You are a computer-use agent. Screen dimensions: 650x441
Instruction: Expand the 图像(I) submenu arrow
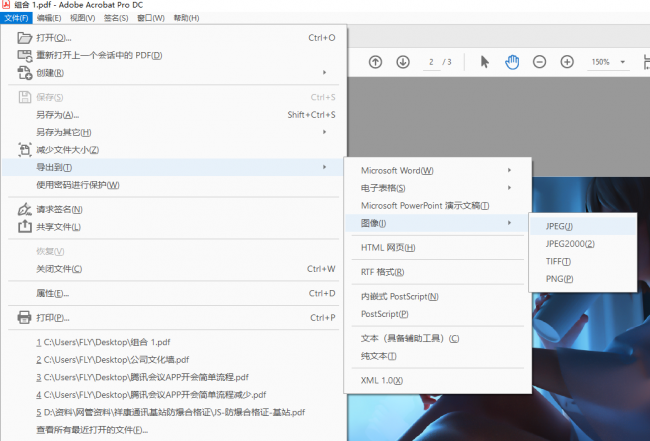pos(509,223)
